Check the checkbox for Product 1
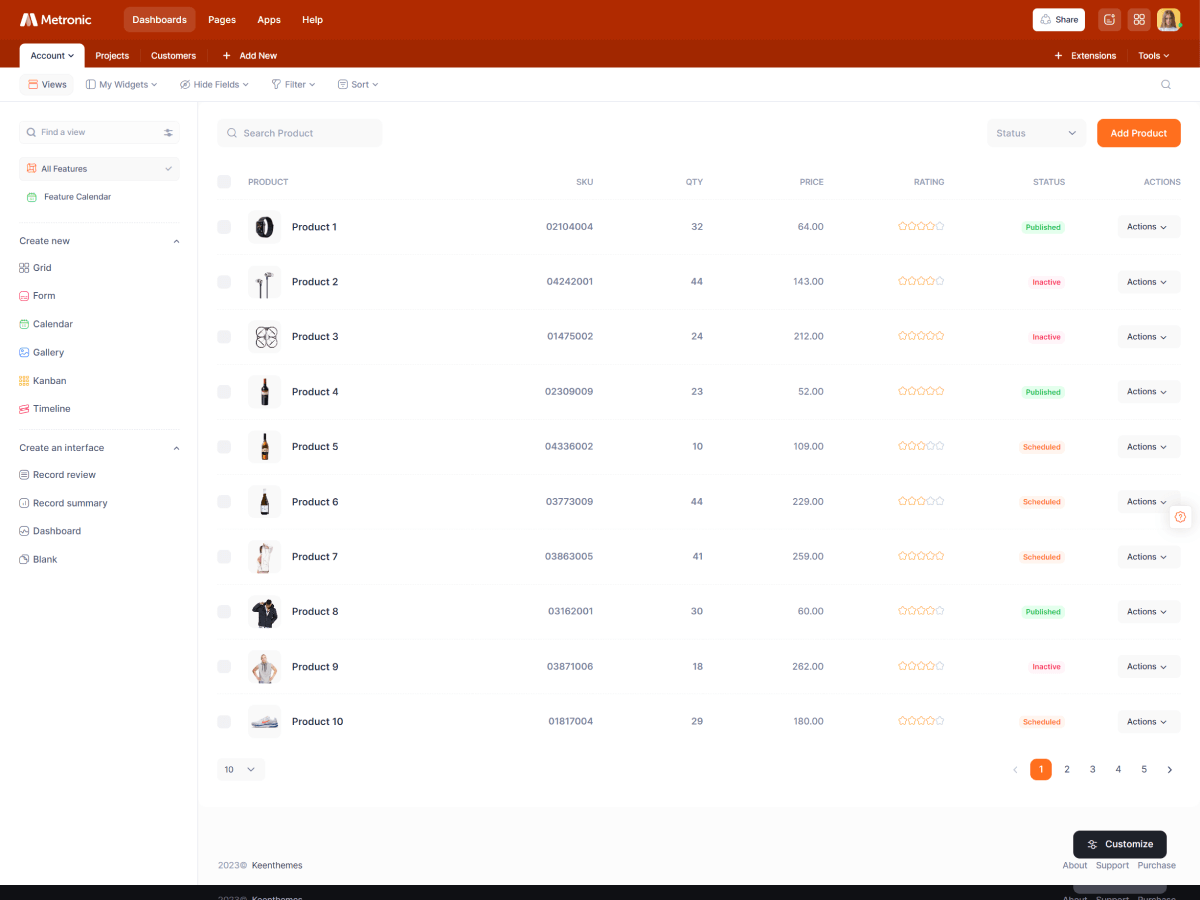 [224, 227]
